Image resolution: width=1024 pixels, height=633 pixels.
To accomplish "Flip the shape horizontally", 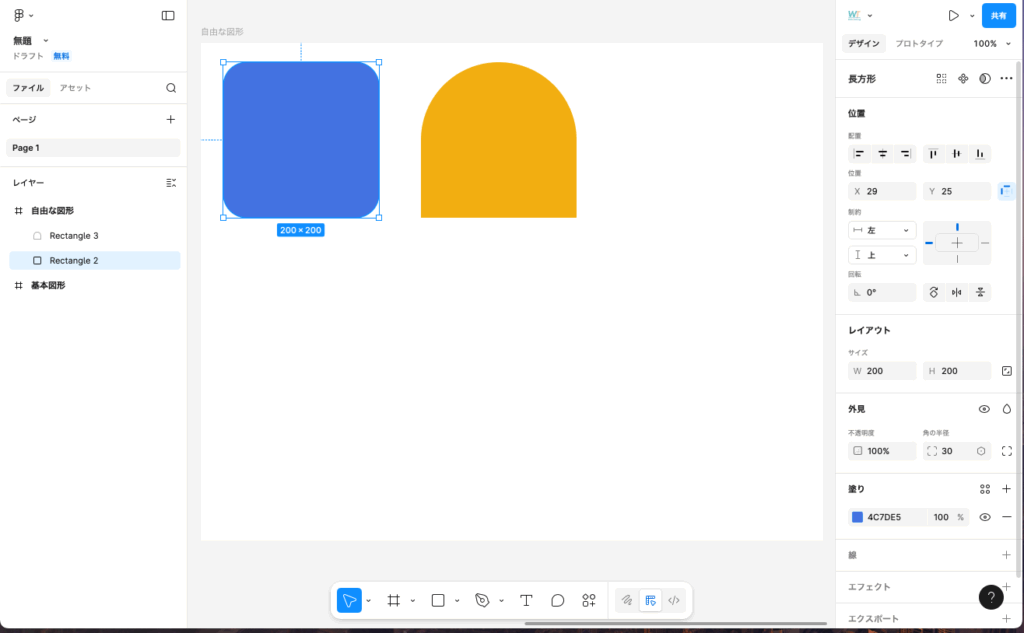I will pos(957,292).
